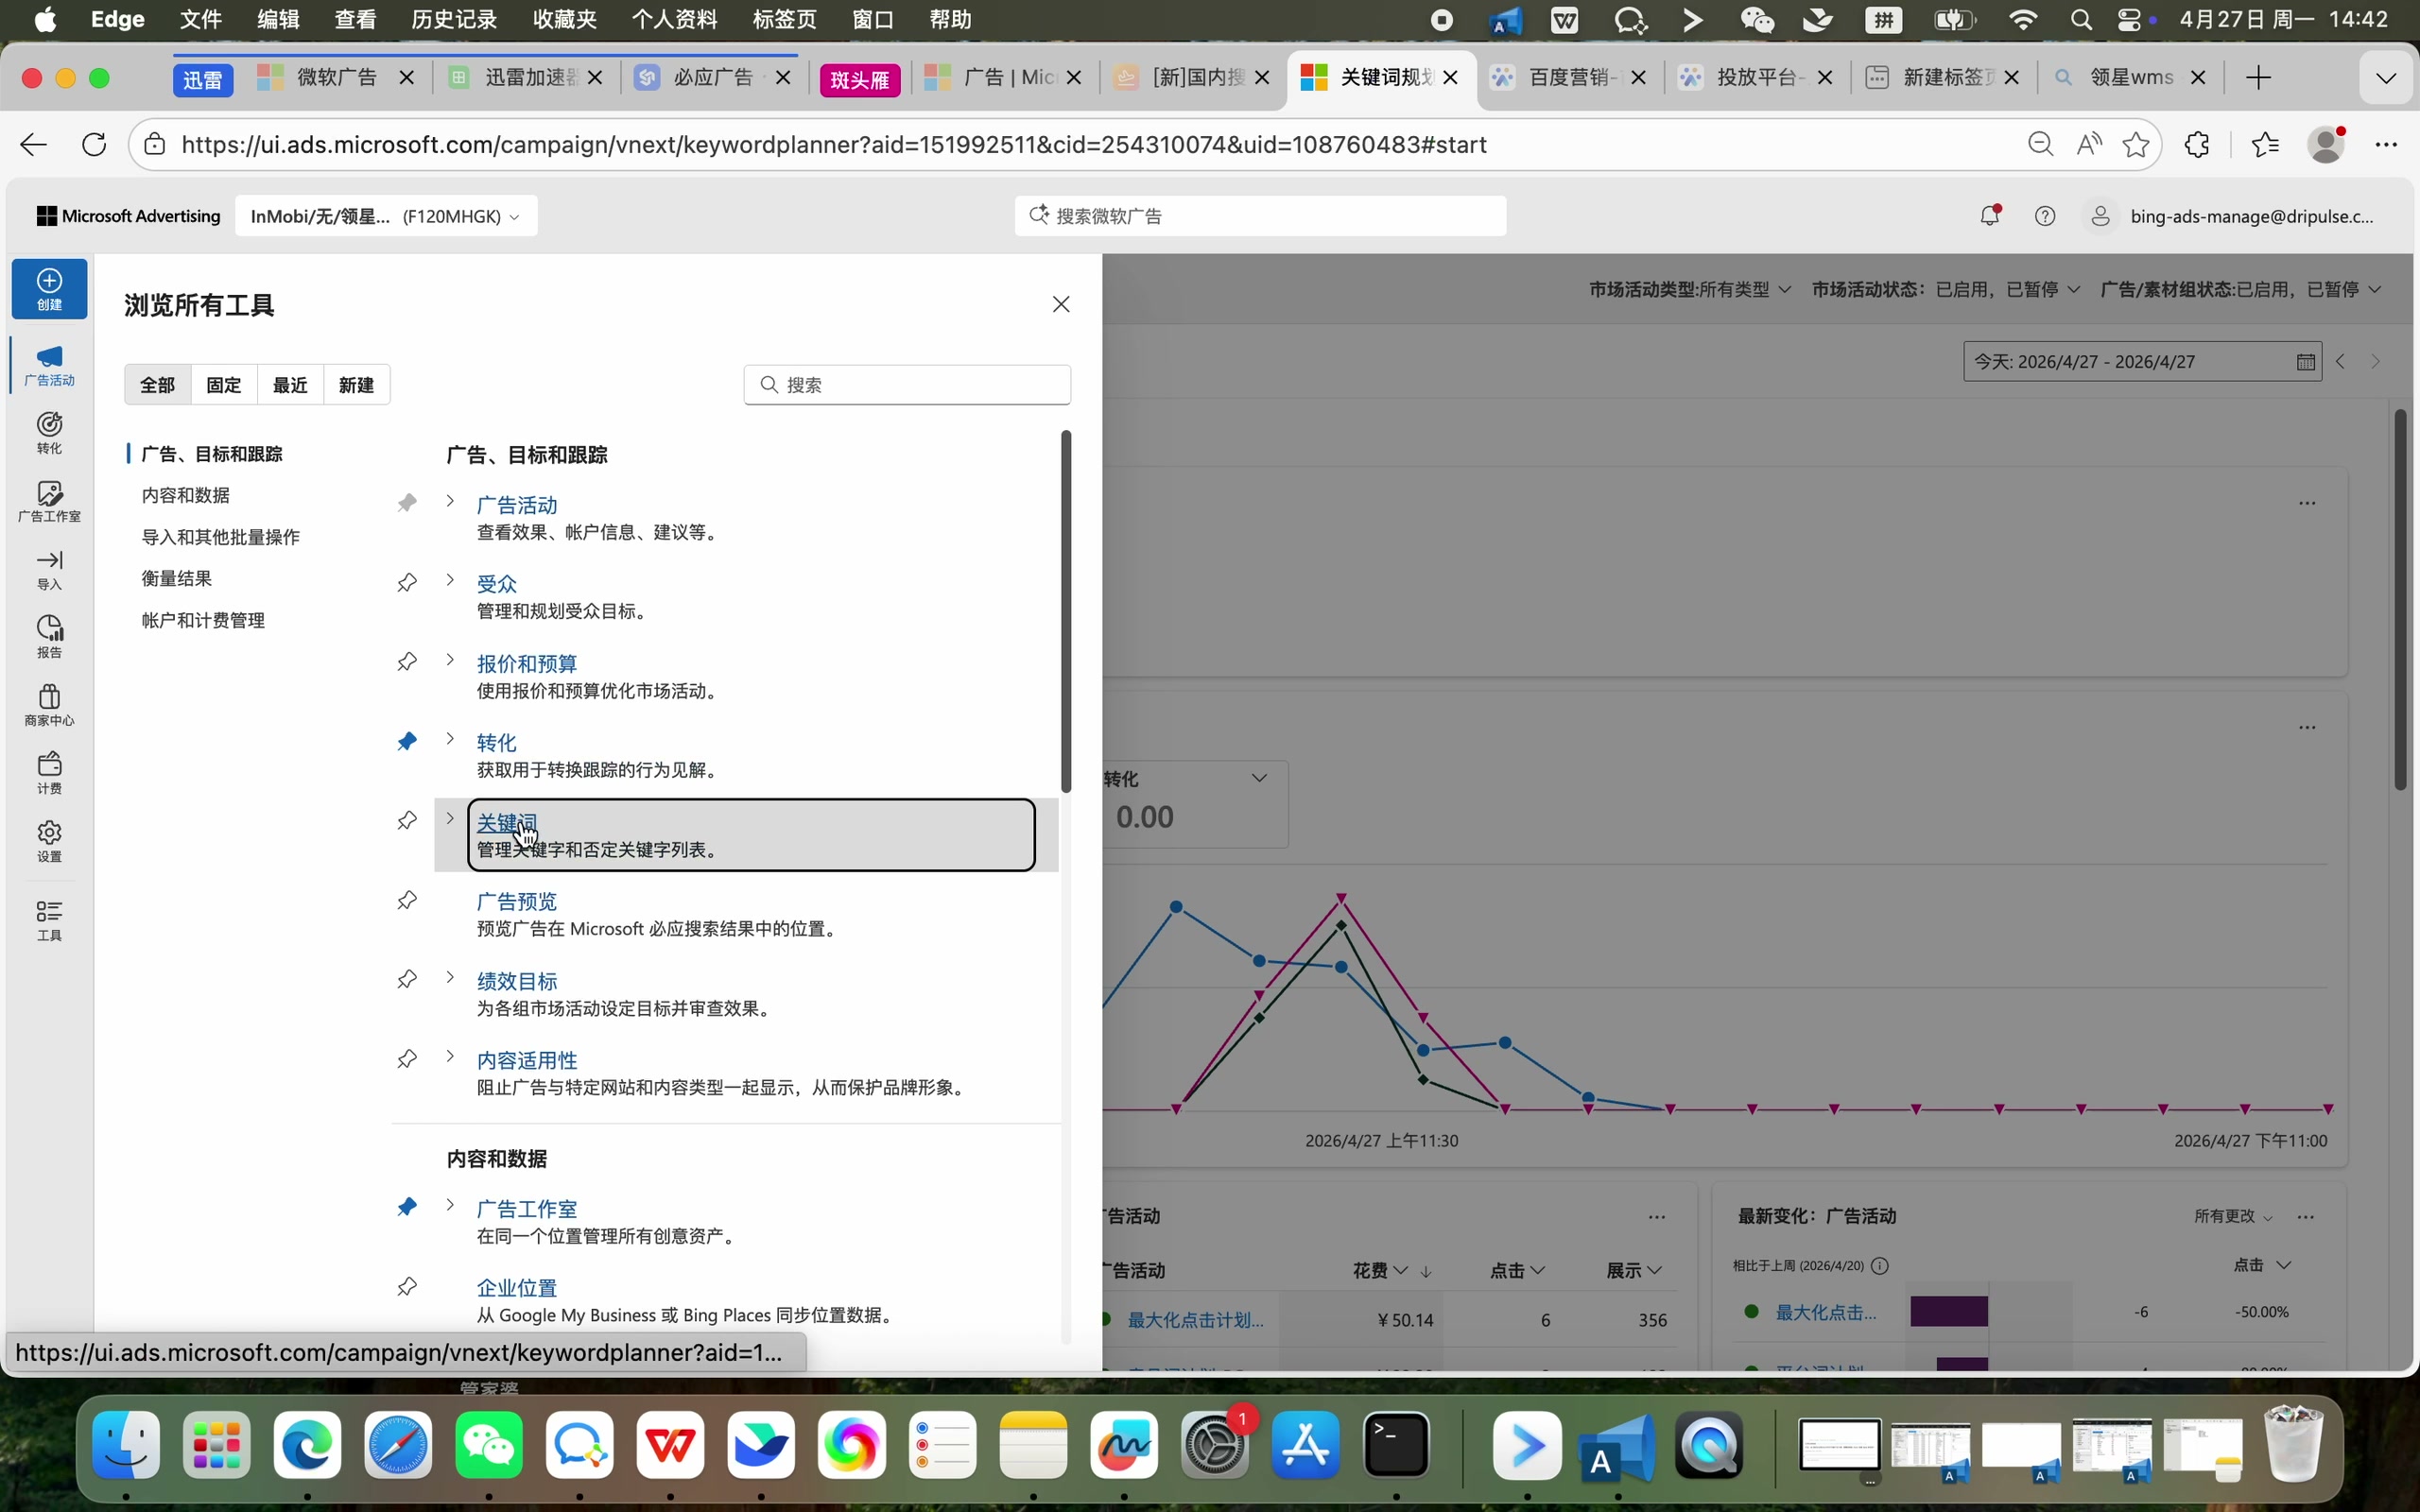Unpin the 转化 tool

coord(407,741)
